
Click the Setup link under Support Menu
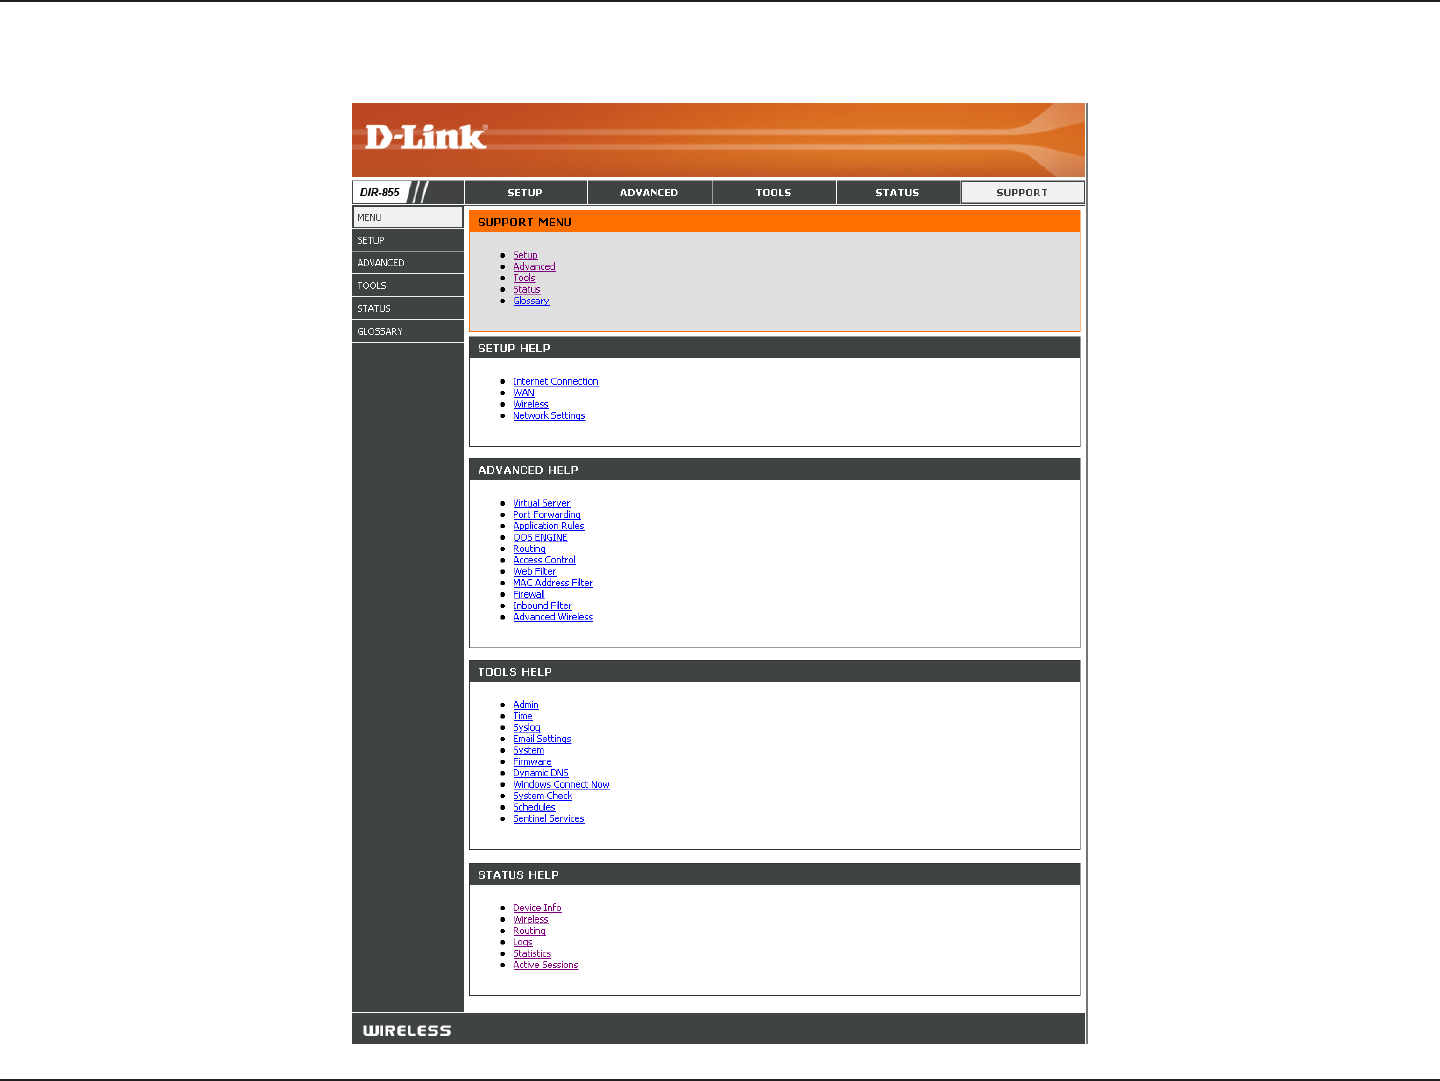(525, 255)
